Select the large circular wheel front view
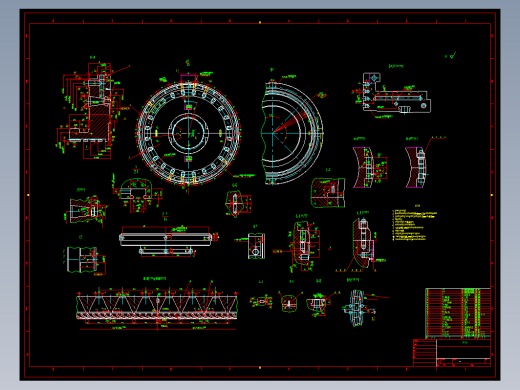Image resolution: width=520 pixels, height=390 pixels. pyautogui.click(x=188, y=133)
